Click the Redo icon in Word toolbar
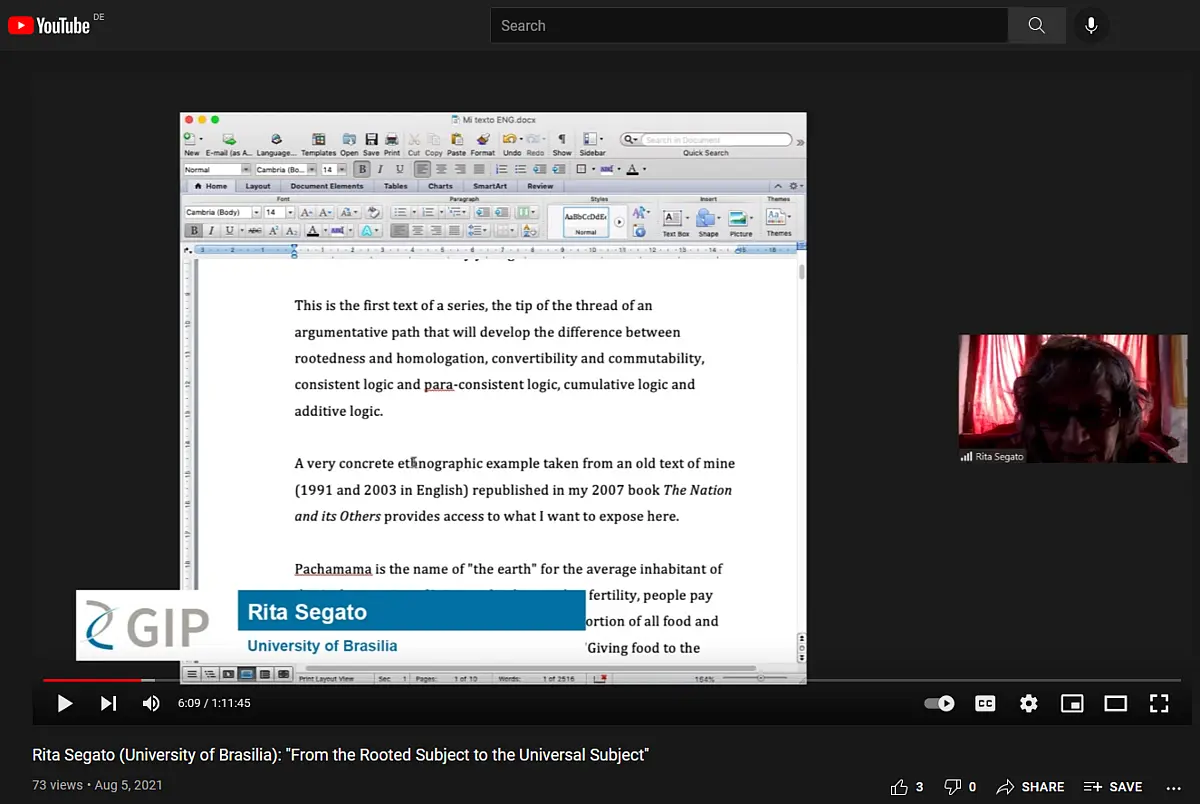Image resolution: width=1200 pixels, height=804 pixels. coord(535,139)
